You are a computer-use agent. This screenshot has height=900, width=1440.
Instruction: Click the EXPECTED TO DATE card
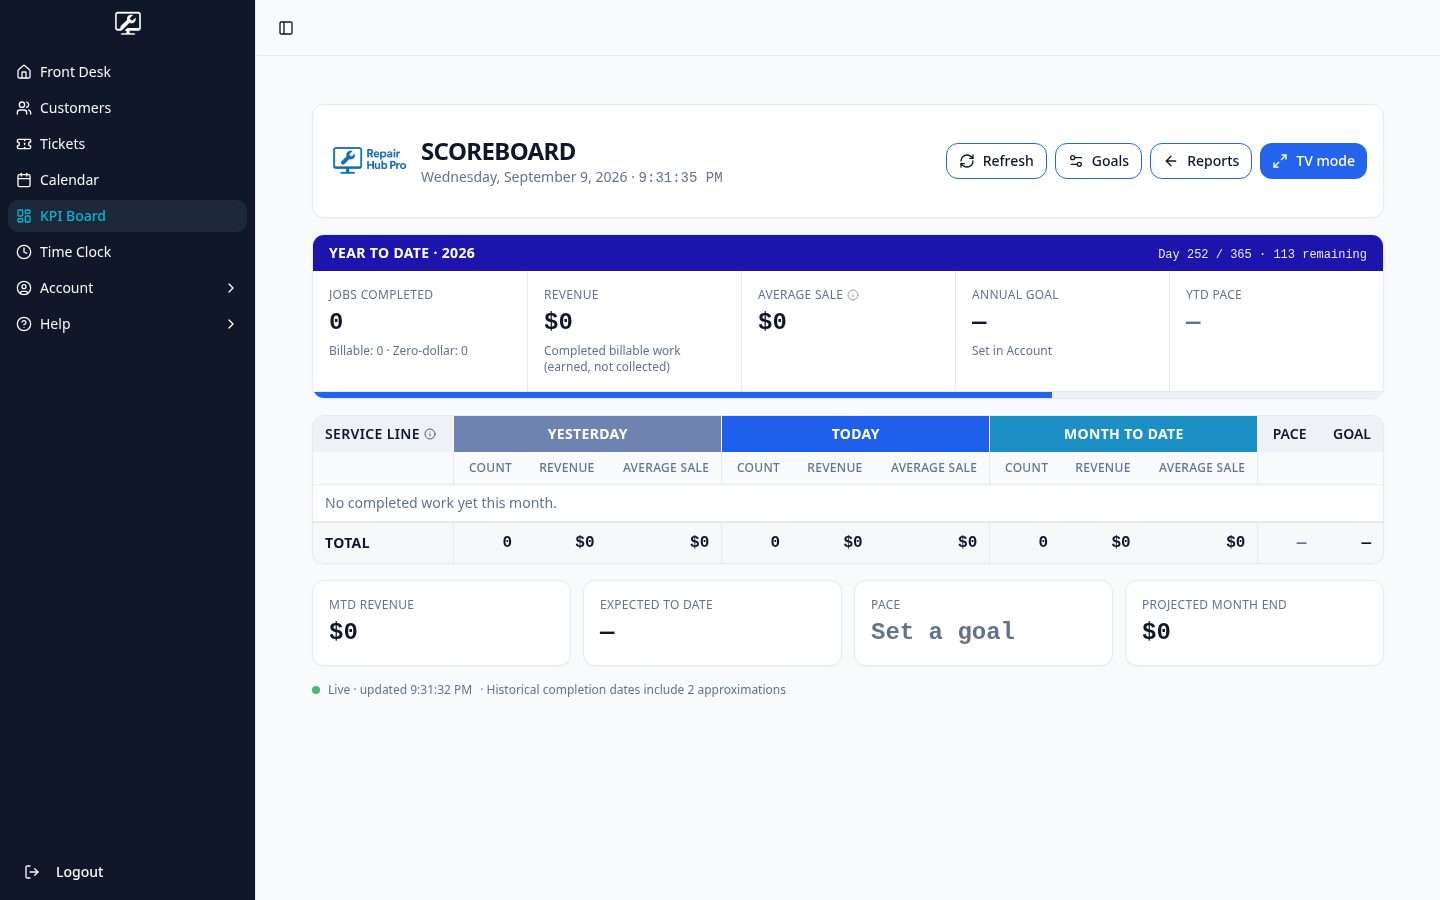point(712,623)
